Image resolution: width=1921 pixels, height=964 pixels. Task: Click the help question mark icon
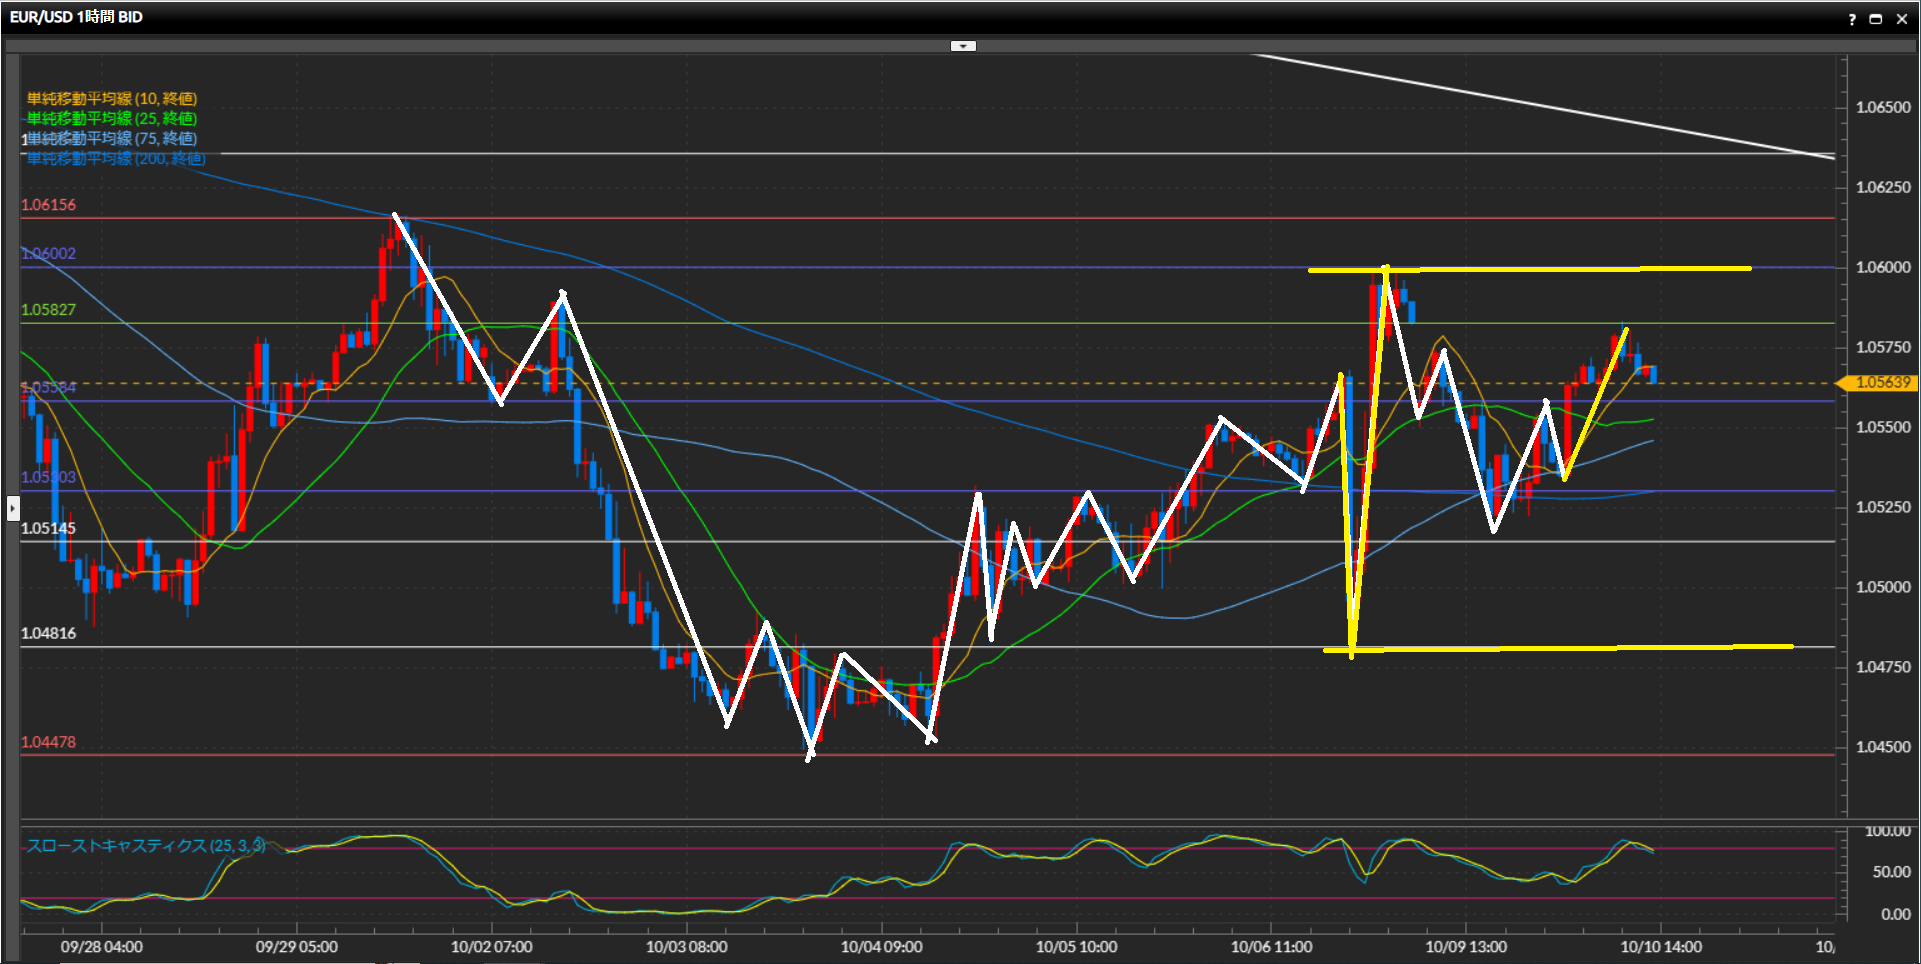[1852, 19]
